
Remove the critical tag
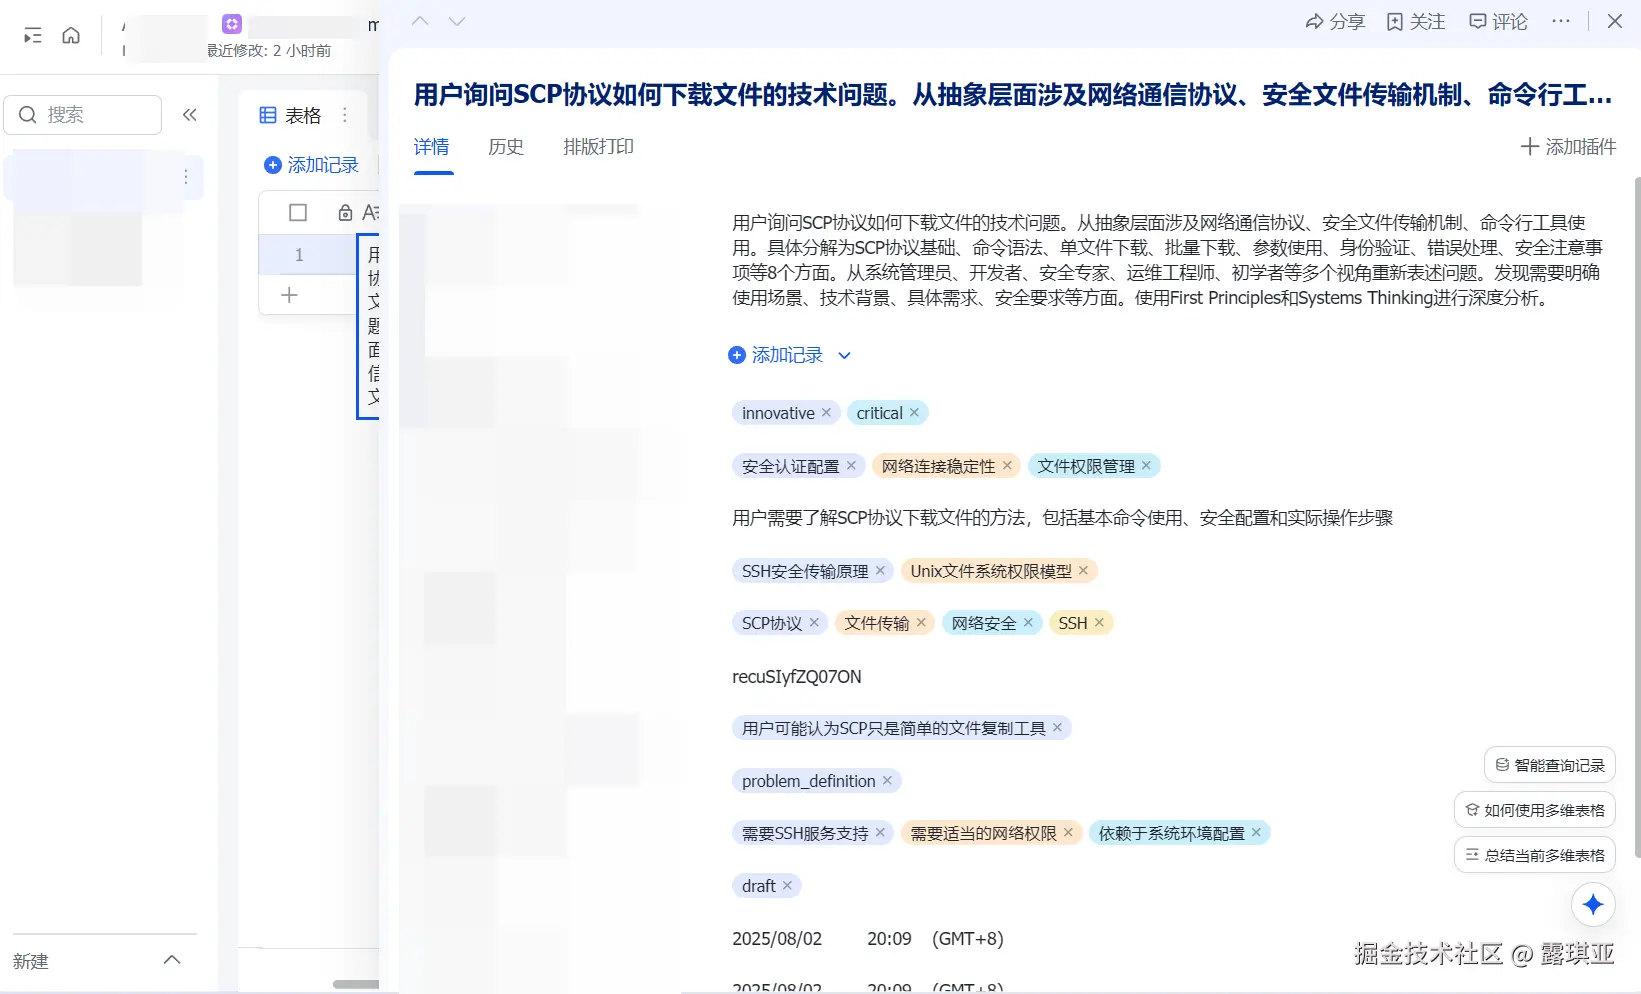pyautogui.click(x=914, y=413)
